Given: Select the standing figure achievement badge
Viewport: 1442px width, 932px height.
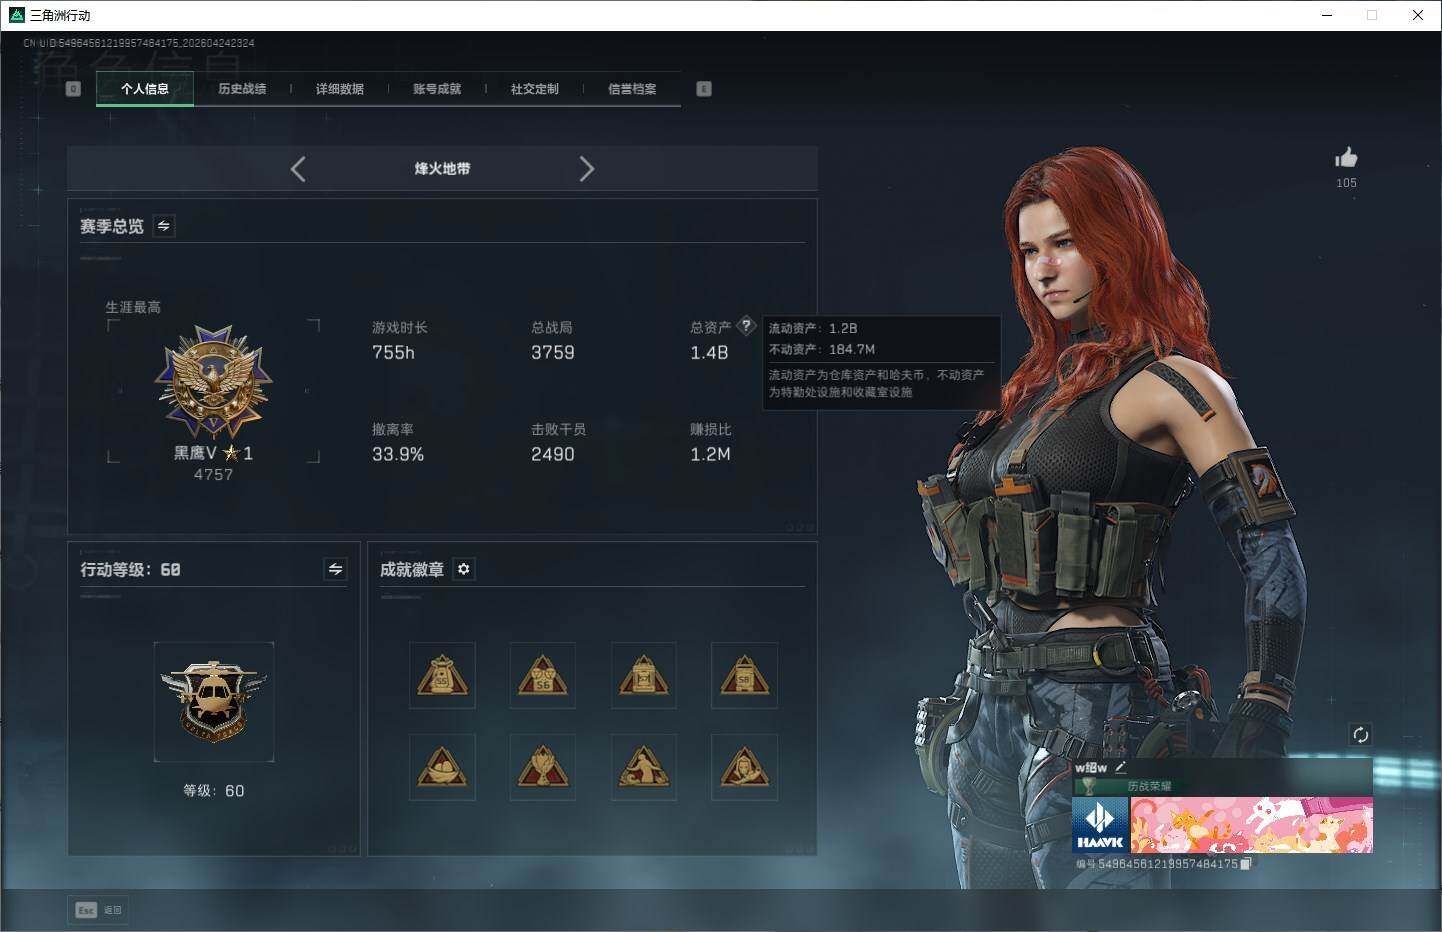Looking at the screenshot, I should coord(644,768).
